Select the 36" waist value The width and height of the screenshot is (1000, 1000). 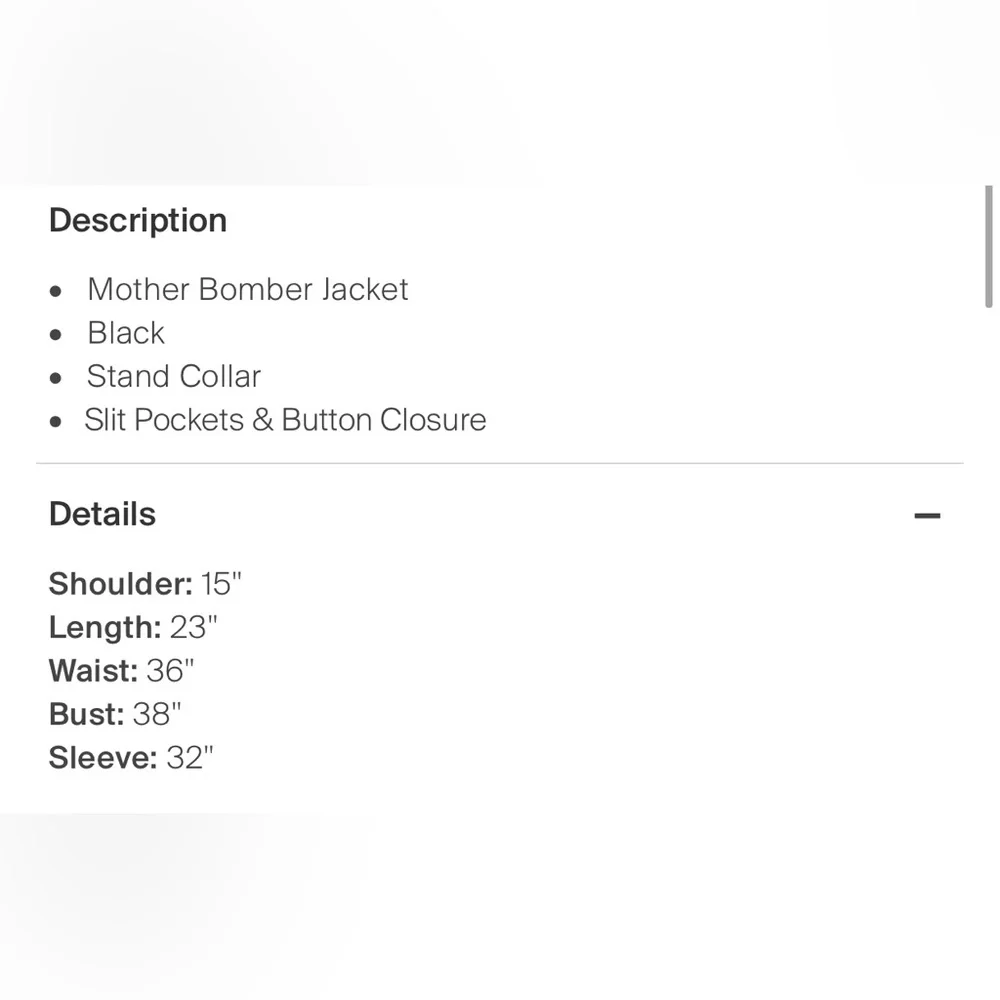tap(171, 671)
